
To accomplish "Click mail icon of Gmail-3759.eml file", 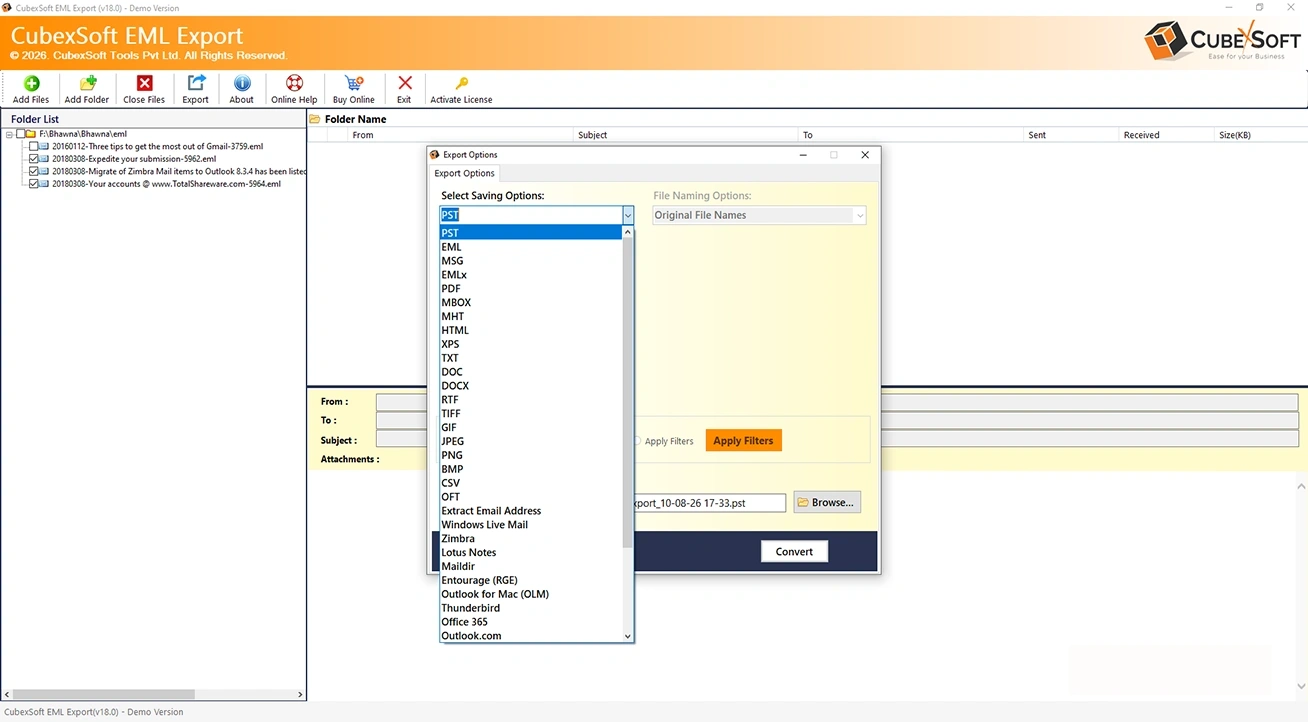I will click(x=45, y=146).
